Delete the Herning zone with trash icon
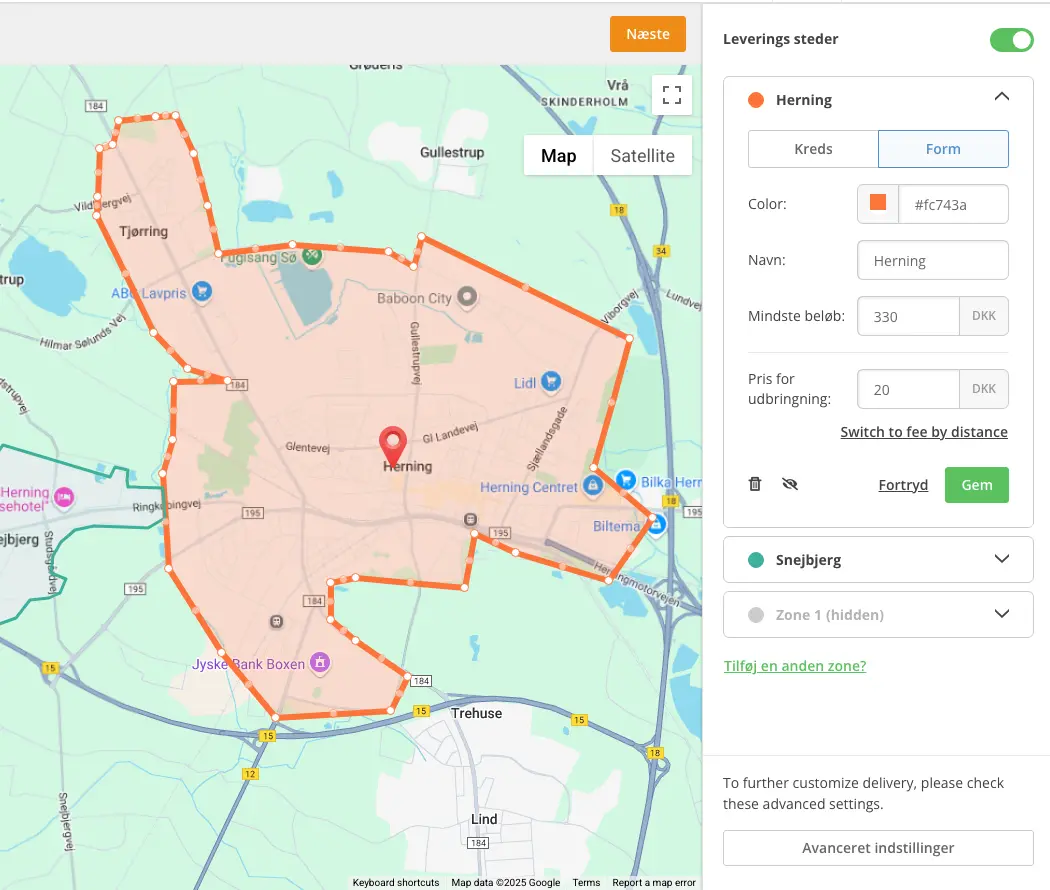The width and height of the screenshot is (1050, 890). pyautogui.click(x=755, y=484)
